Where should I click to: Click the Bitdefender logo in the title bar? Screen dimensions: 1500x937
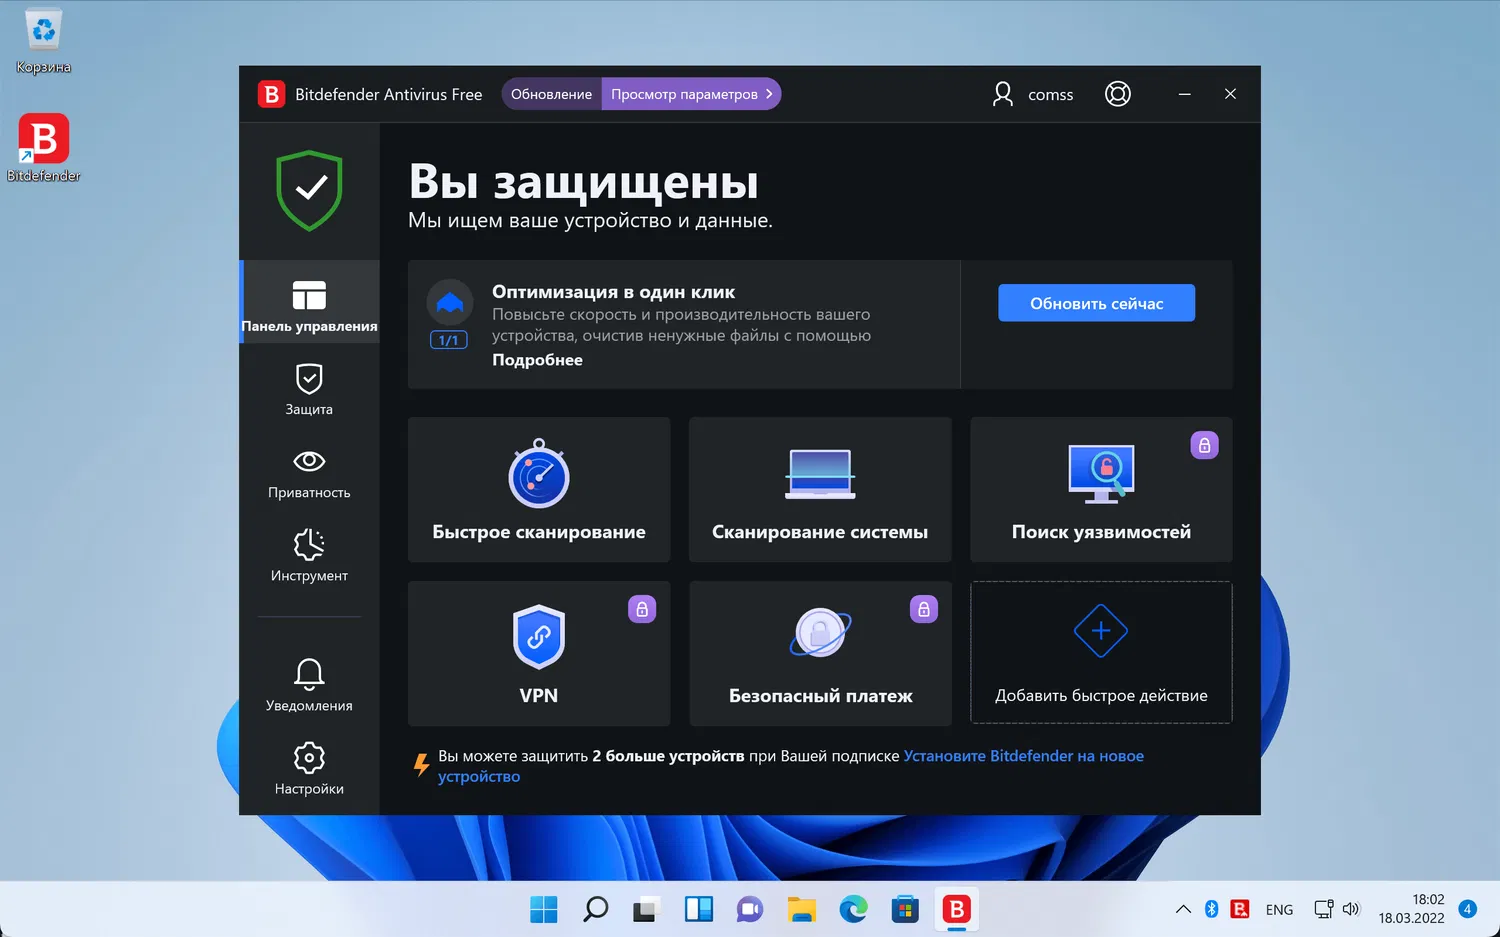click(x=271, y=94)
